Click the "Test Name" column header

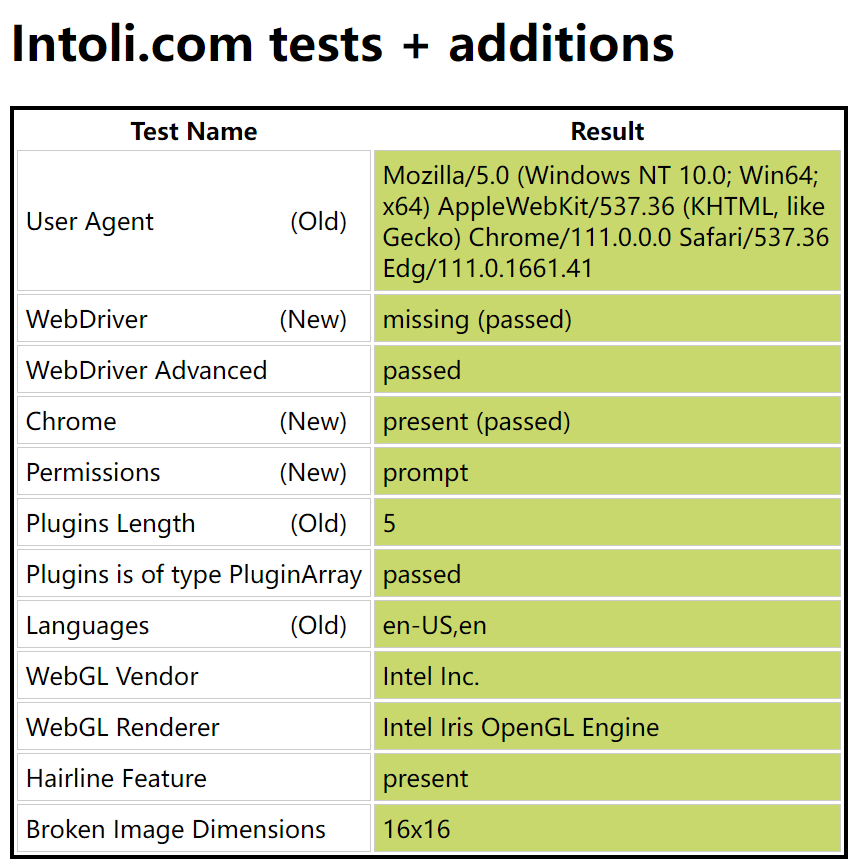(x=194, y=131)
